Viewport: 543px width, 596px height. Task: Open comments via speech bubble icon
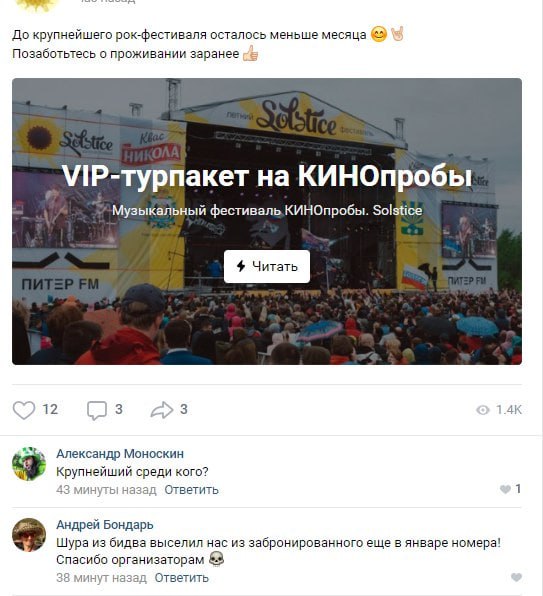97,411
